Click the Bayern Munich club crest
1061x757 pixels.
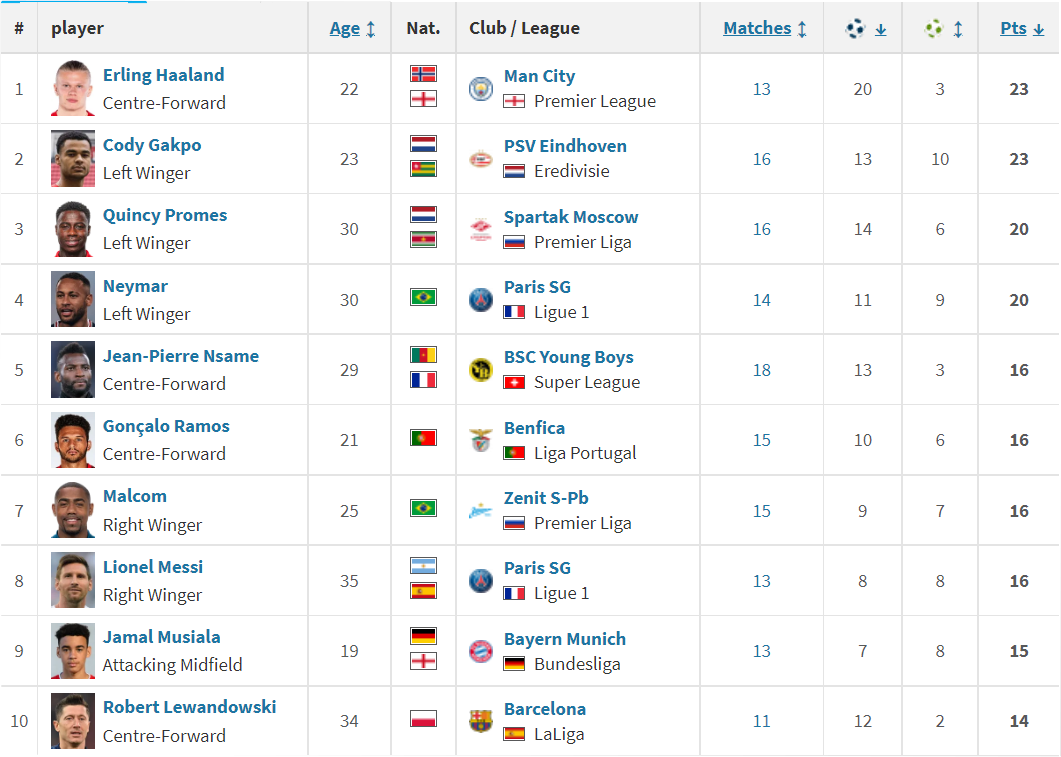pyautogui.click(x=481, y=651)
